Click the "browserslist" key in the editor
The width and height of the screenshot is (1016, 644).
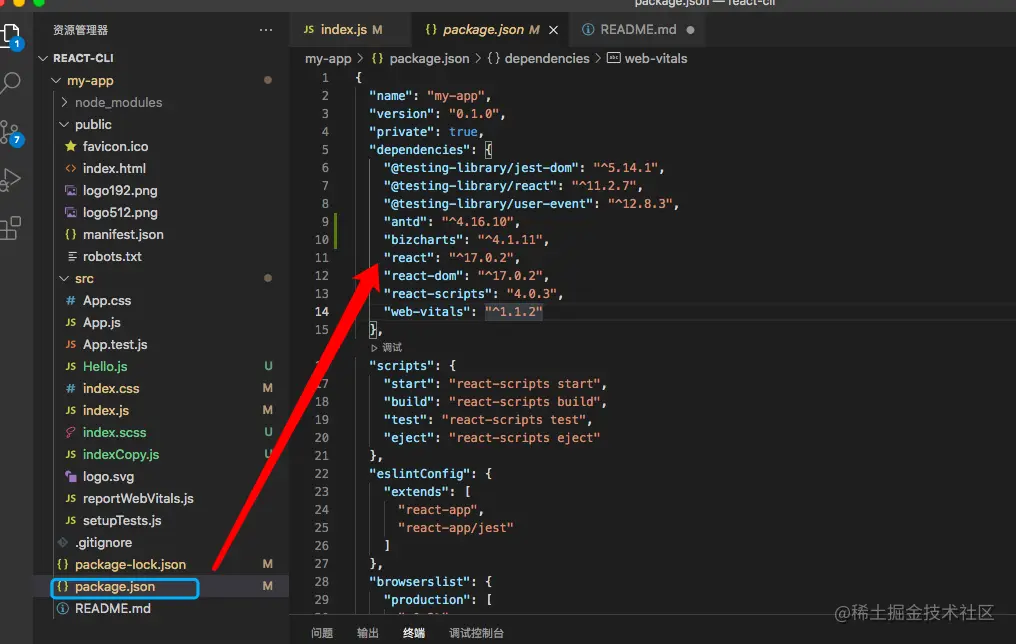422,582
